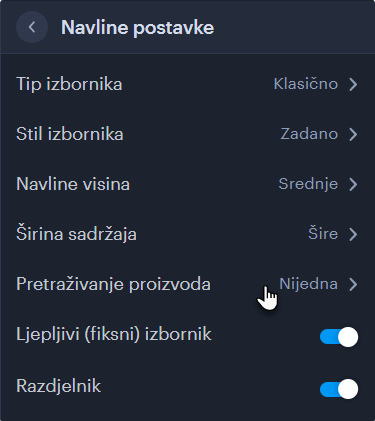Go back using the header arrow button
This screenshot has height=421, width=375.
click(32, 27)
